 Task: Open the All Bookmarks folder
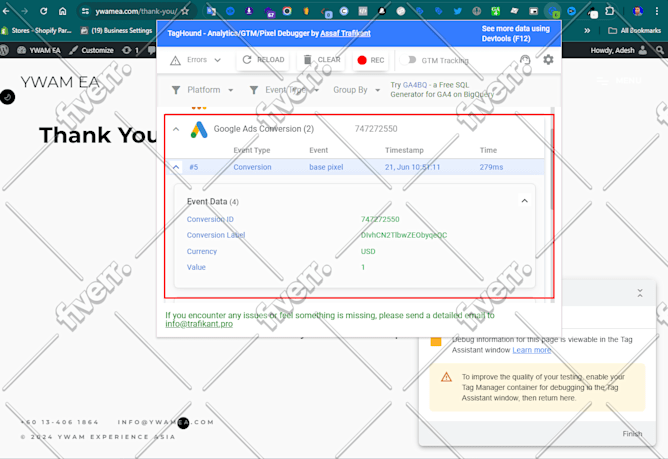point(634,30)
